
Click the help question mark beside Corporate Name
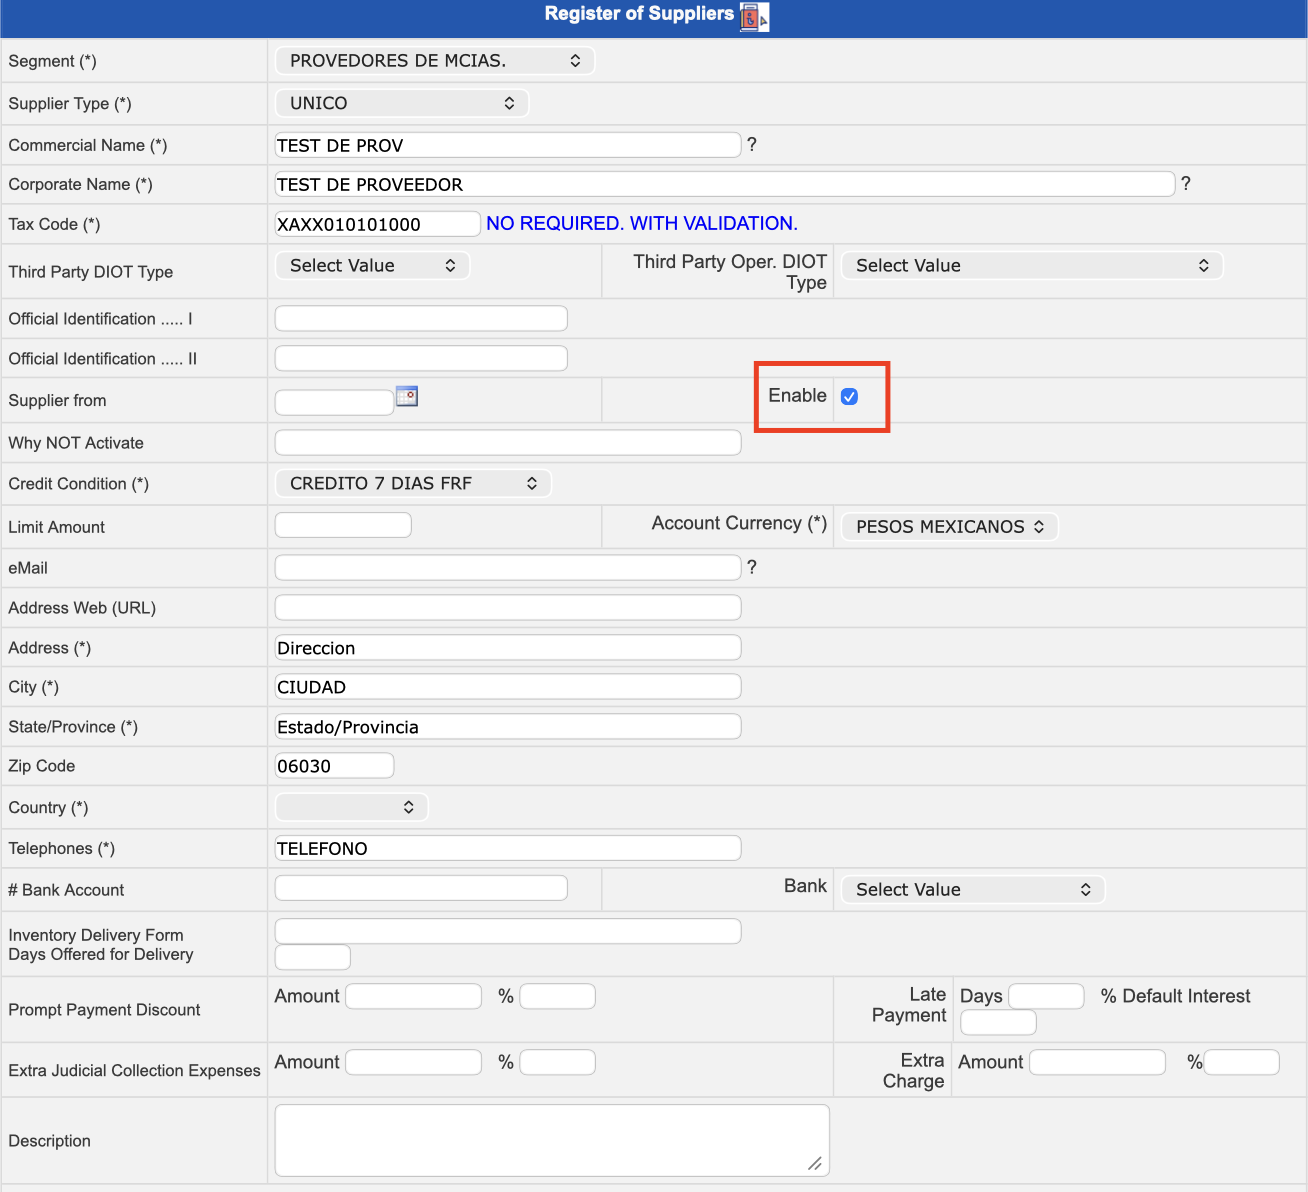(1186, 184)
